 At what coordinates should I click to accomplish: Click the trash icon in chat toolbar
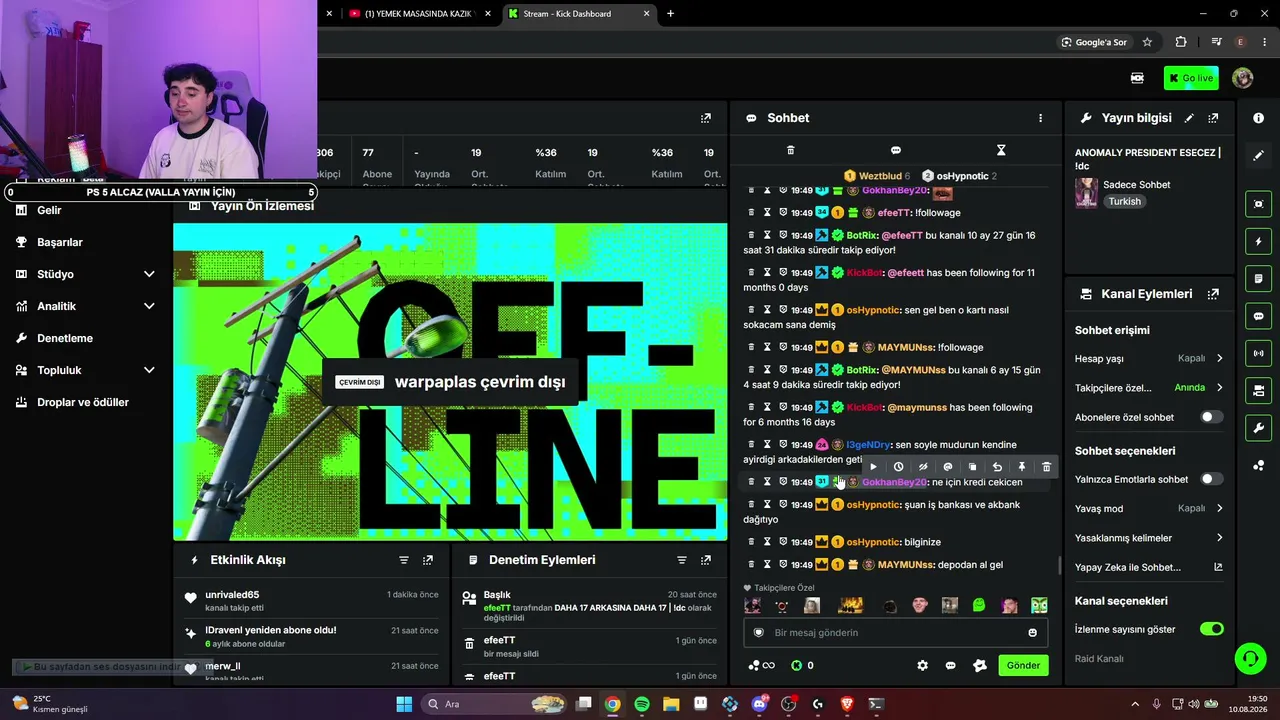790,150
